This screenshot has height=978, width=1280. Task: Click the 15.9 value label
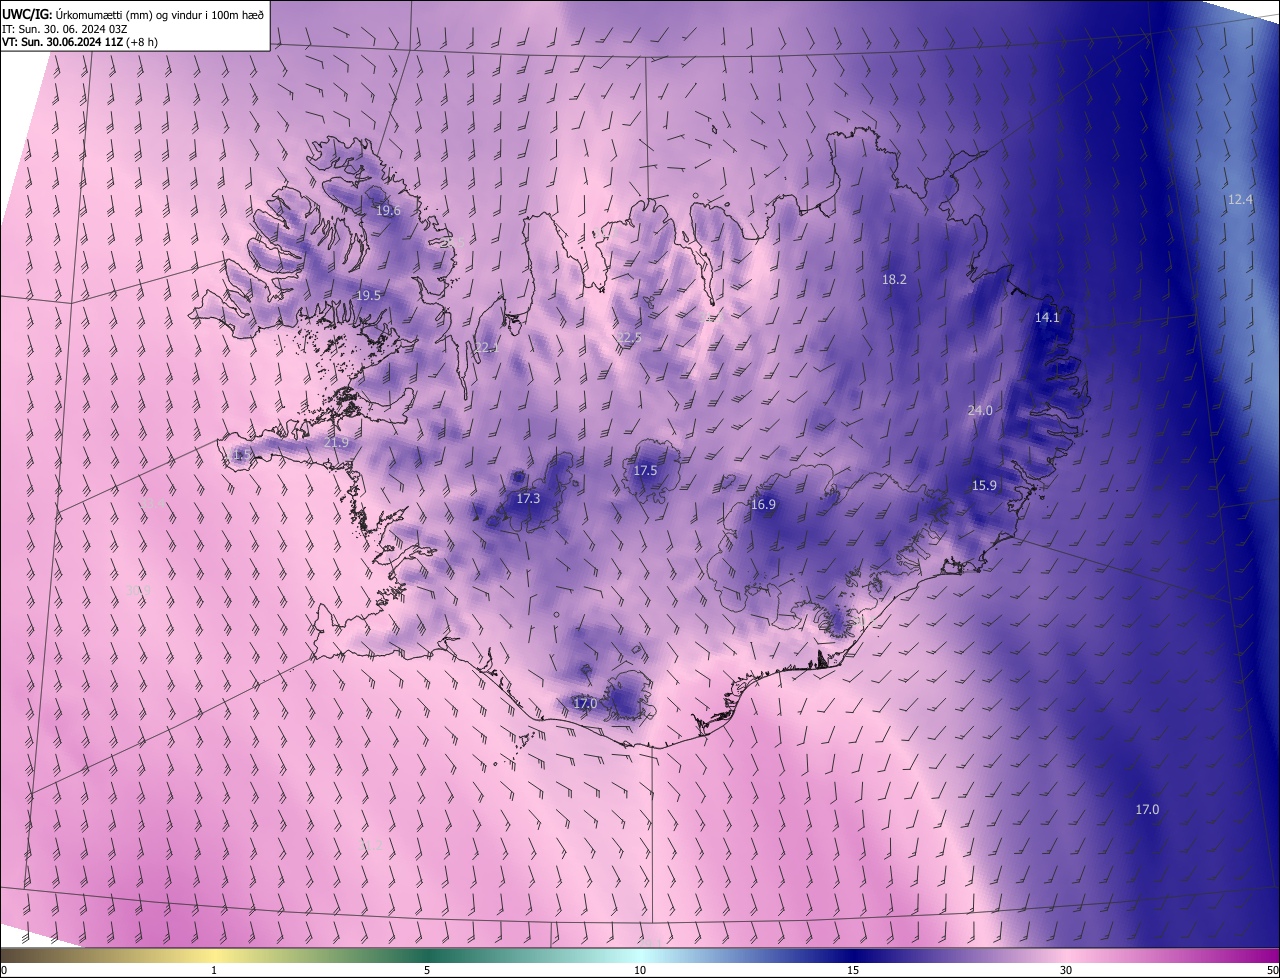coord(984,486)
